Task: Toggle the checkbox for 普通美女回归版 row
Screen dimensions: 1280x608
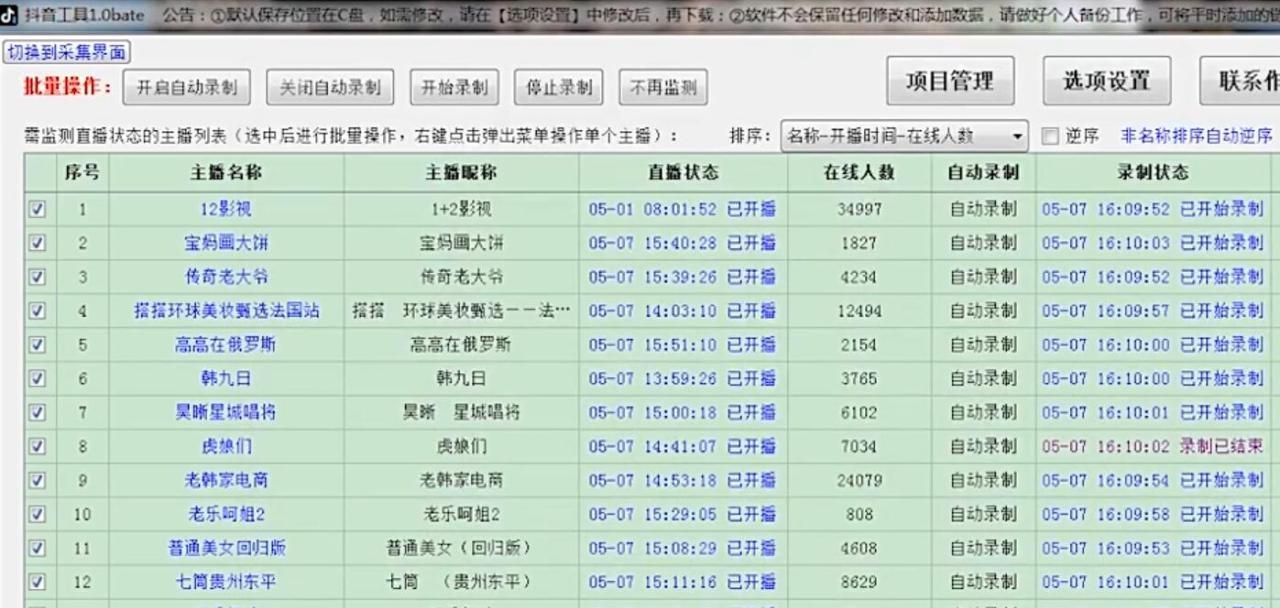Action: tap(37, 548)
